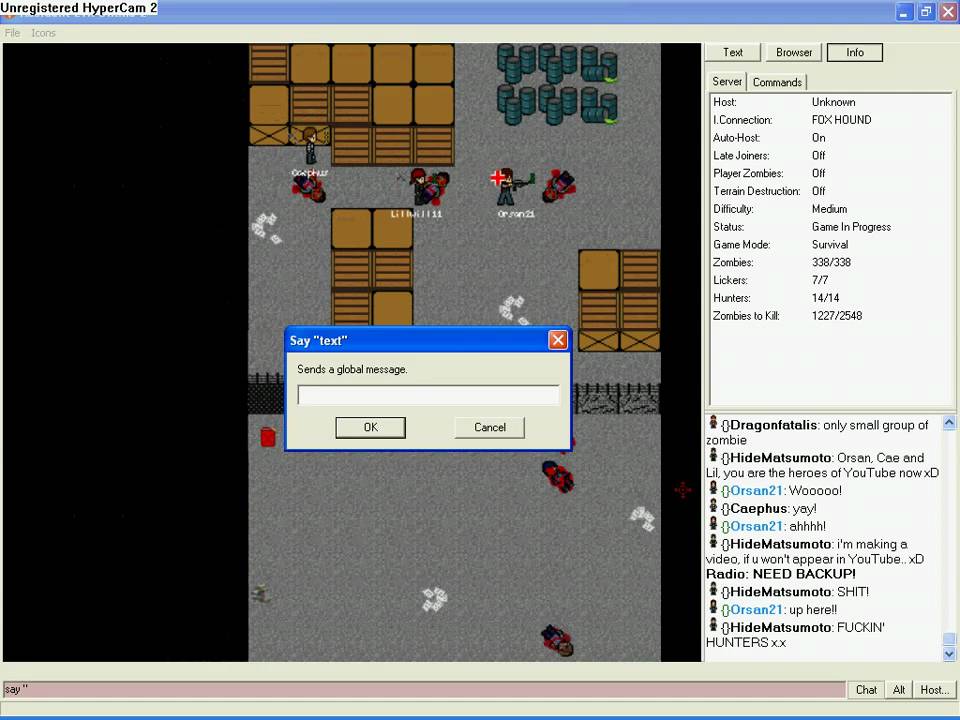960x720 pixels.
Task: Select the 'I.Connection:' FOX HOUND value
Action: (841, 120)
